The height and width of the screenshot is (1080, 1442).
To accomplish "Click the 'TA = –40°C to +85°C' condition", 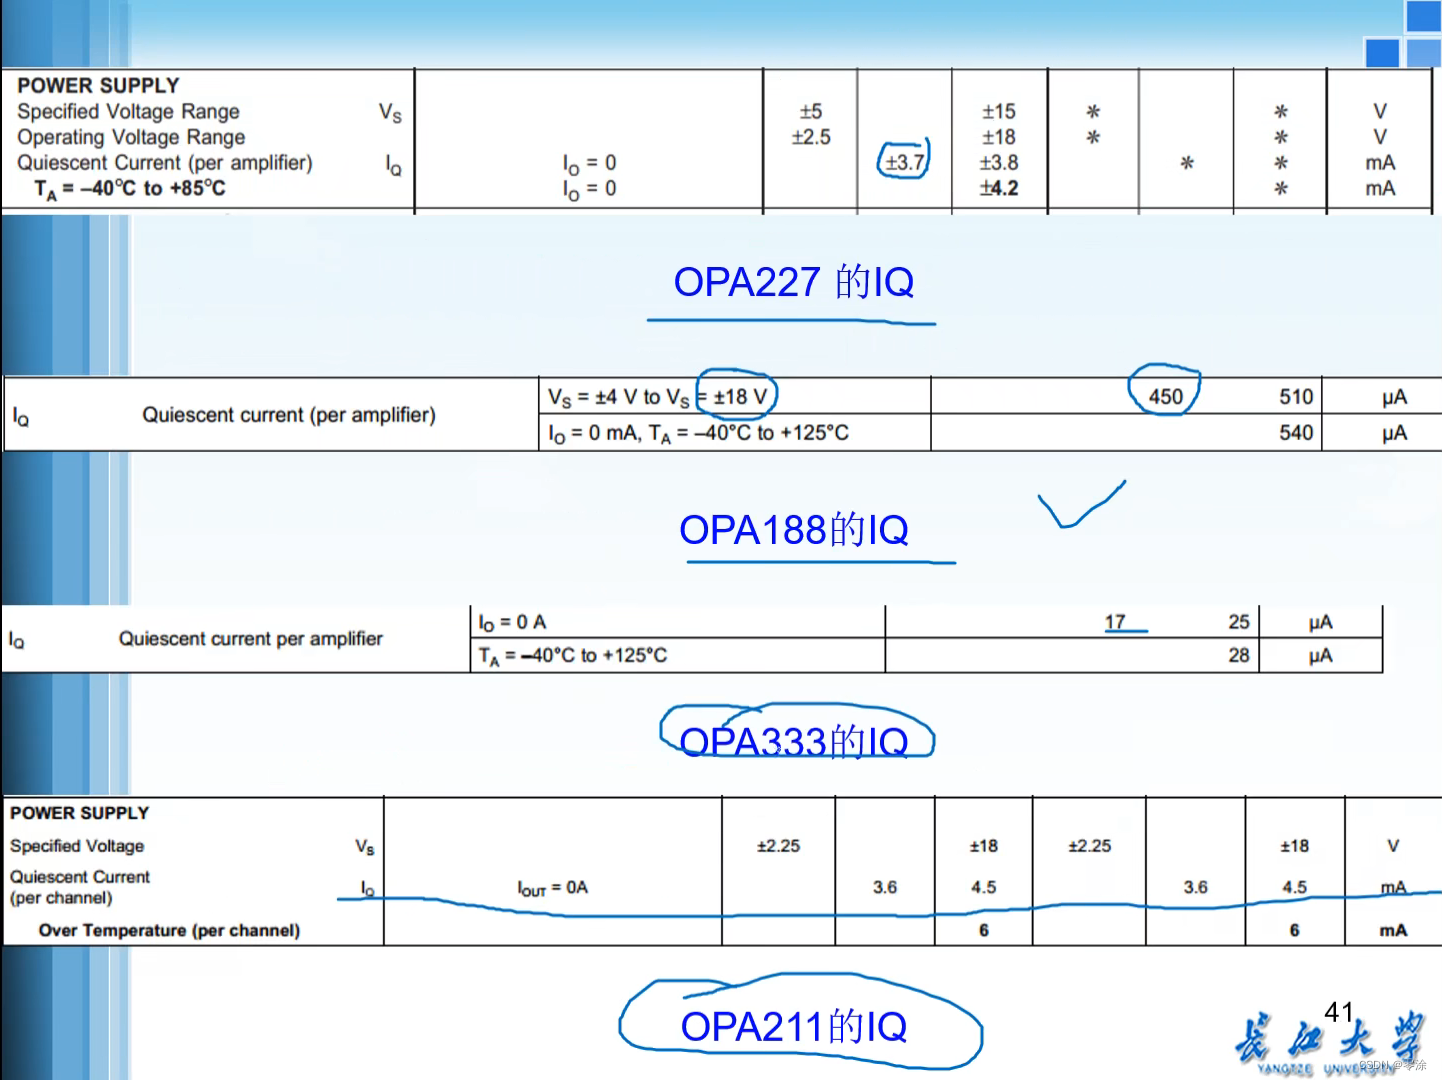I will (130, 188).
